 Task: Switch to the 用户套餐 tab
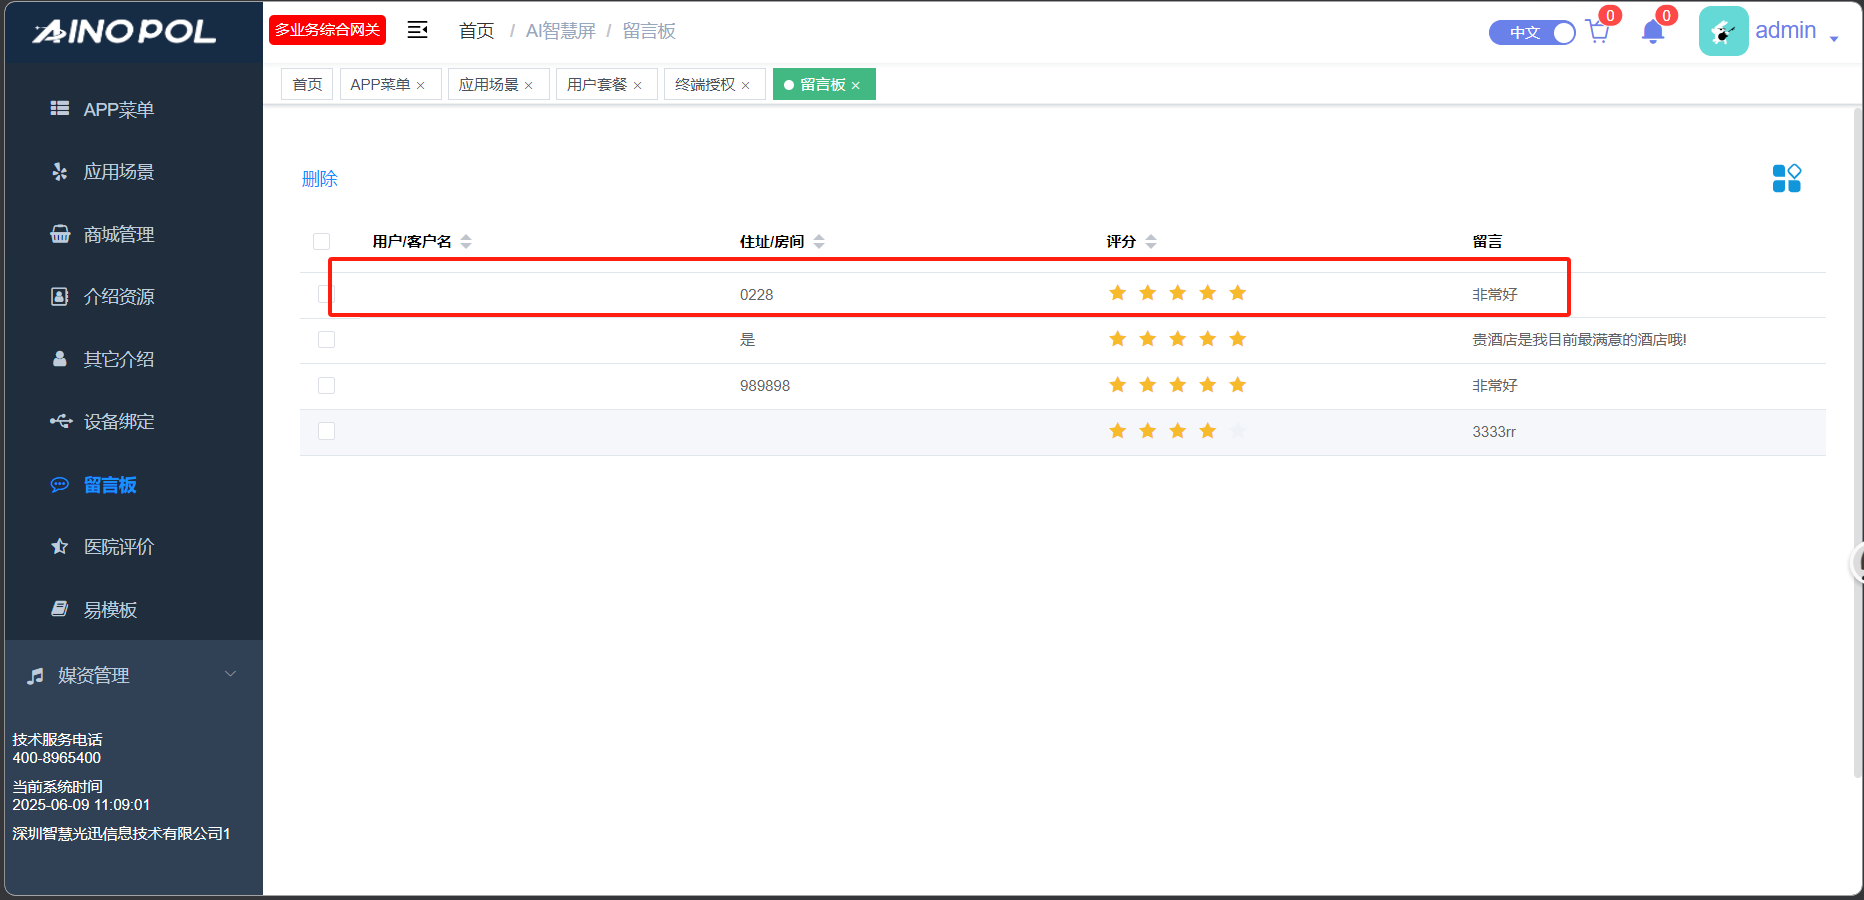tap(597, 85)
